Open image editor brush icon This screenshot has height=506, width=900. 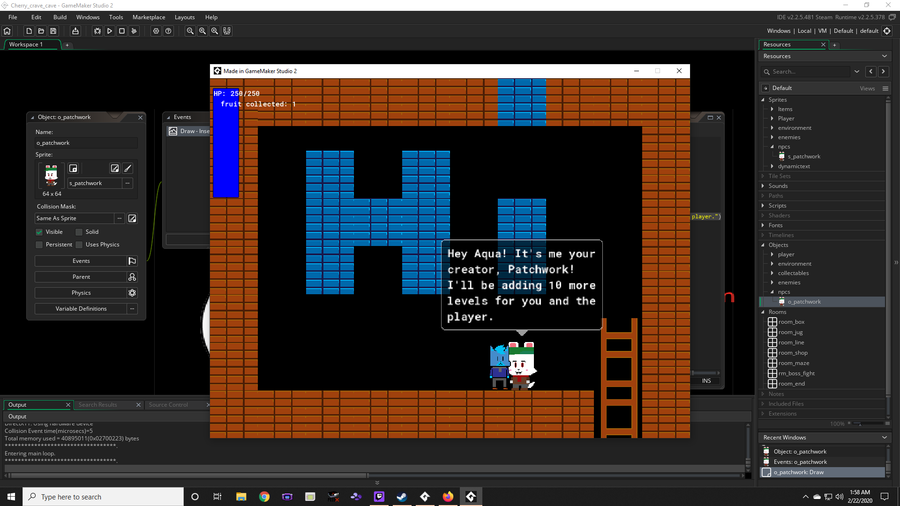click(128, 168)
